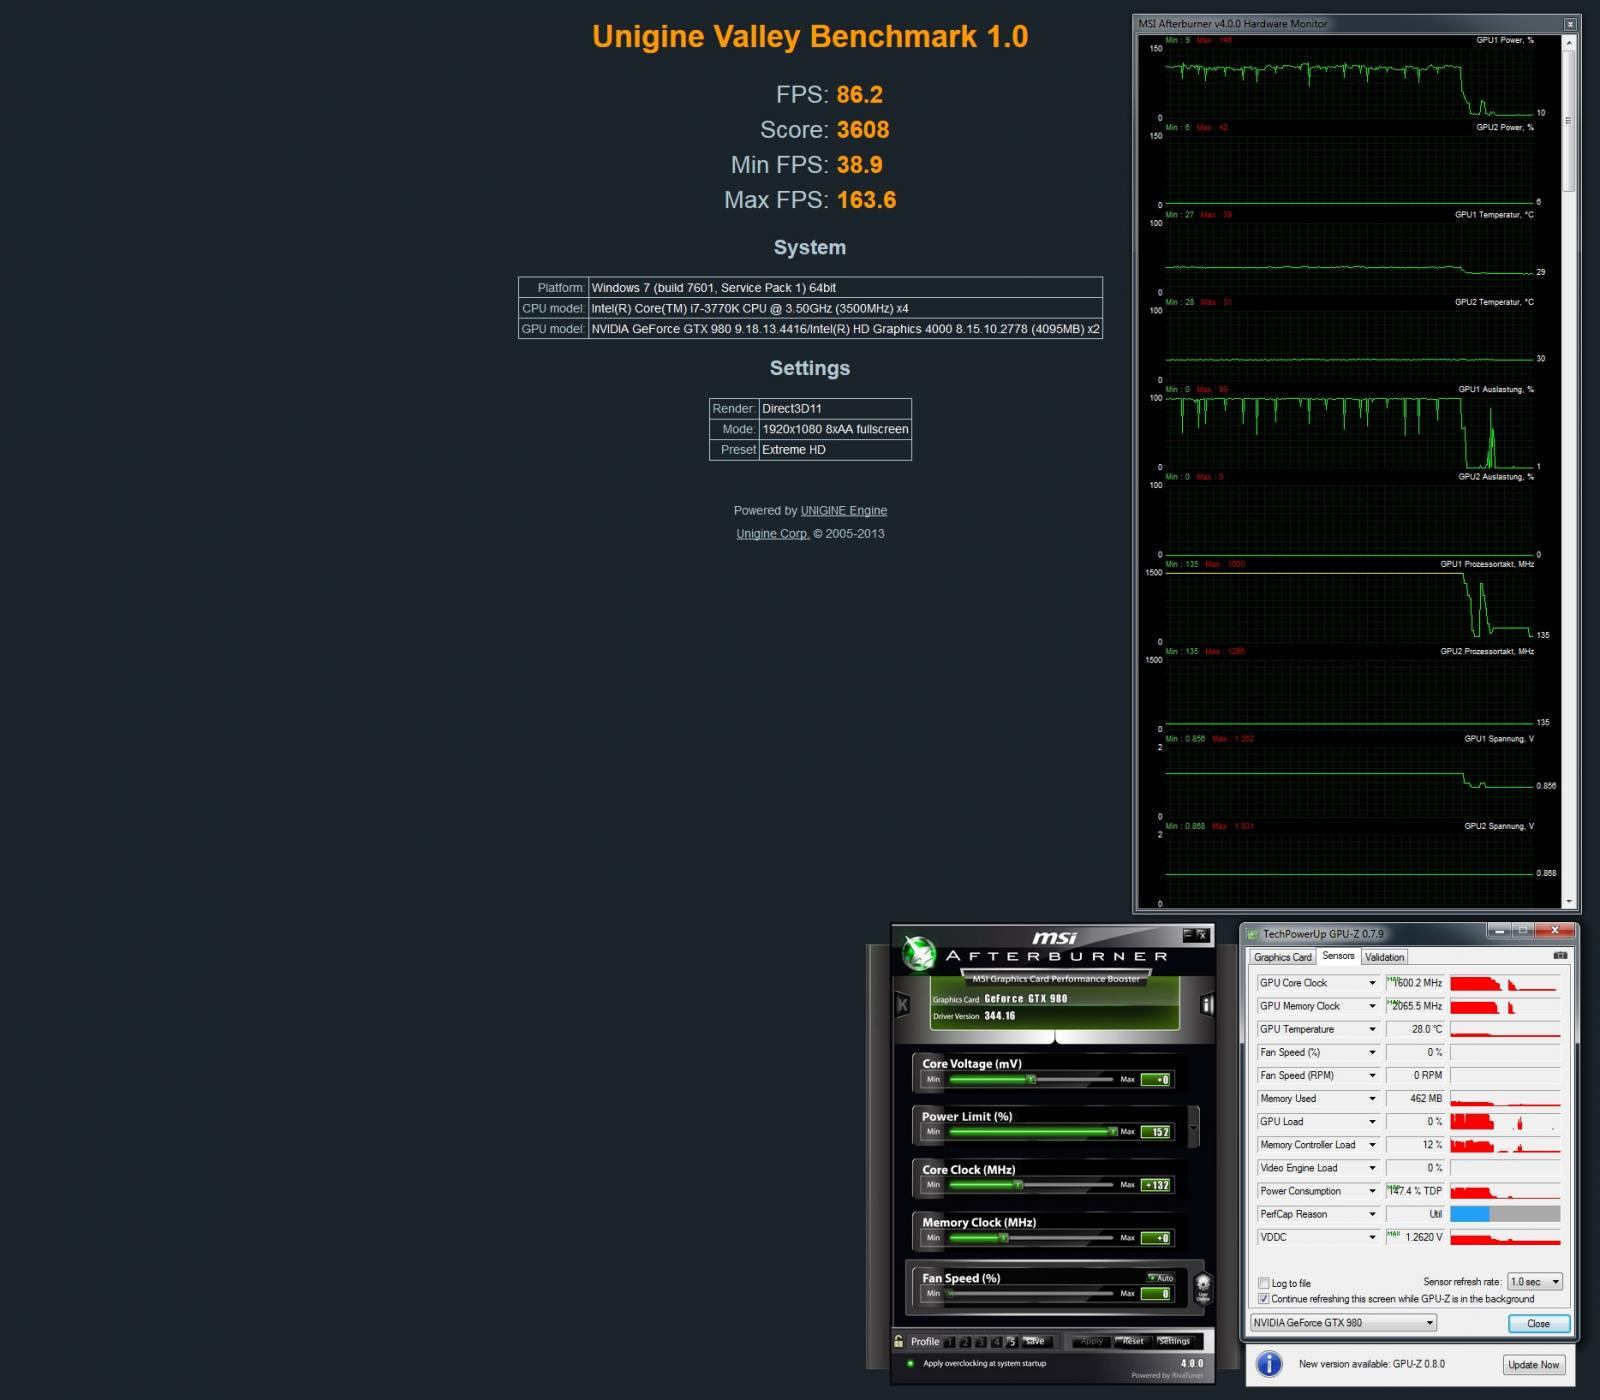Open the Memory Controller Load sensor dropdown
Viewport: 1600px width, 1400px height.
point(1372,1145)
